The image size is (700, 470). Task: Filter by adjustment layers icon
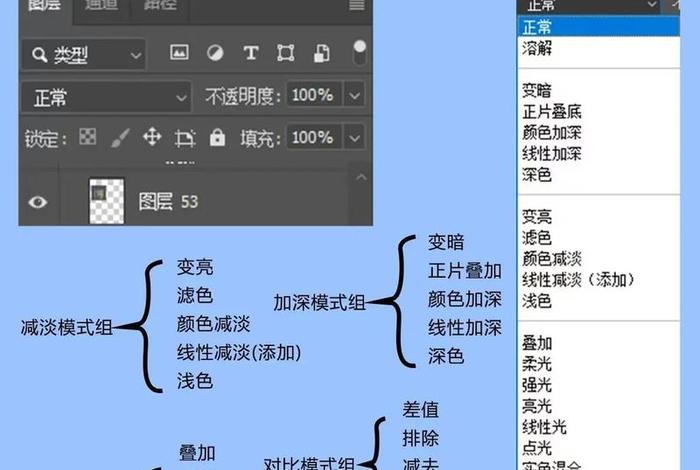click(215, 53)
